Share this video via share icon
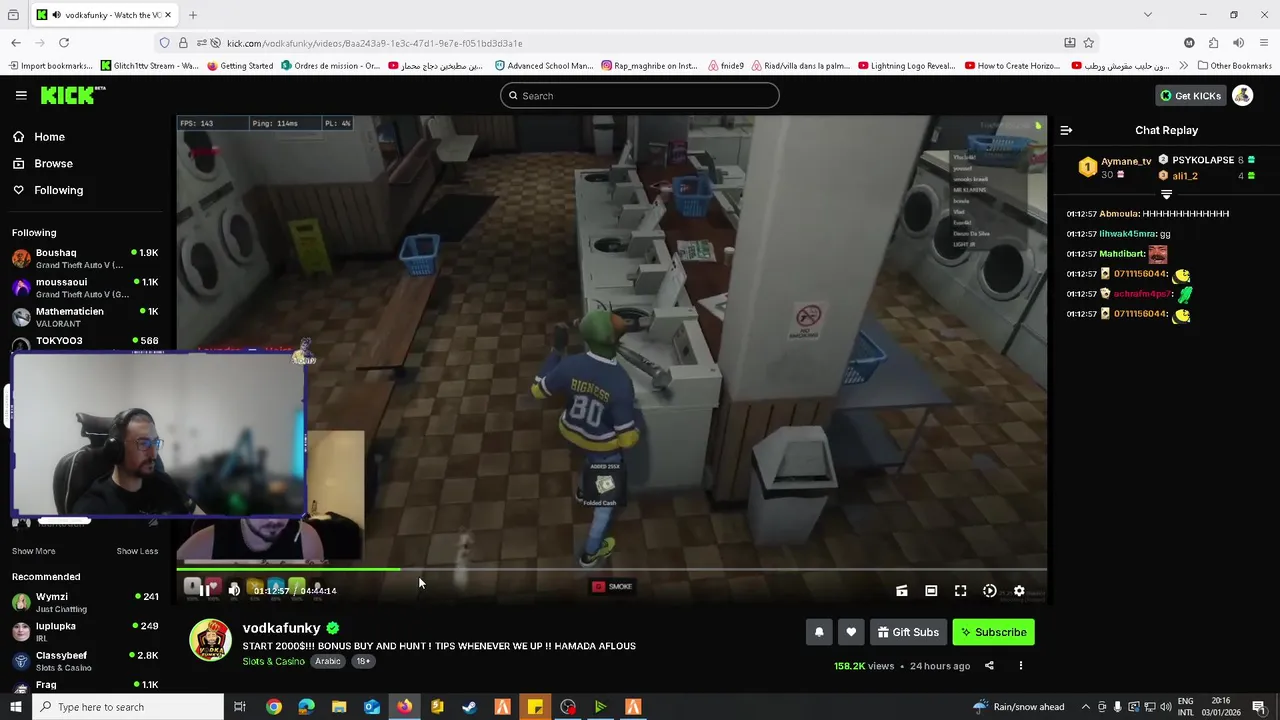The image size is (1280, 720). [989, 666]
